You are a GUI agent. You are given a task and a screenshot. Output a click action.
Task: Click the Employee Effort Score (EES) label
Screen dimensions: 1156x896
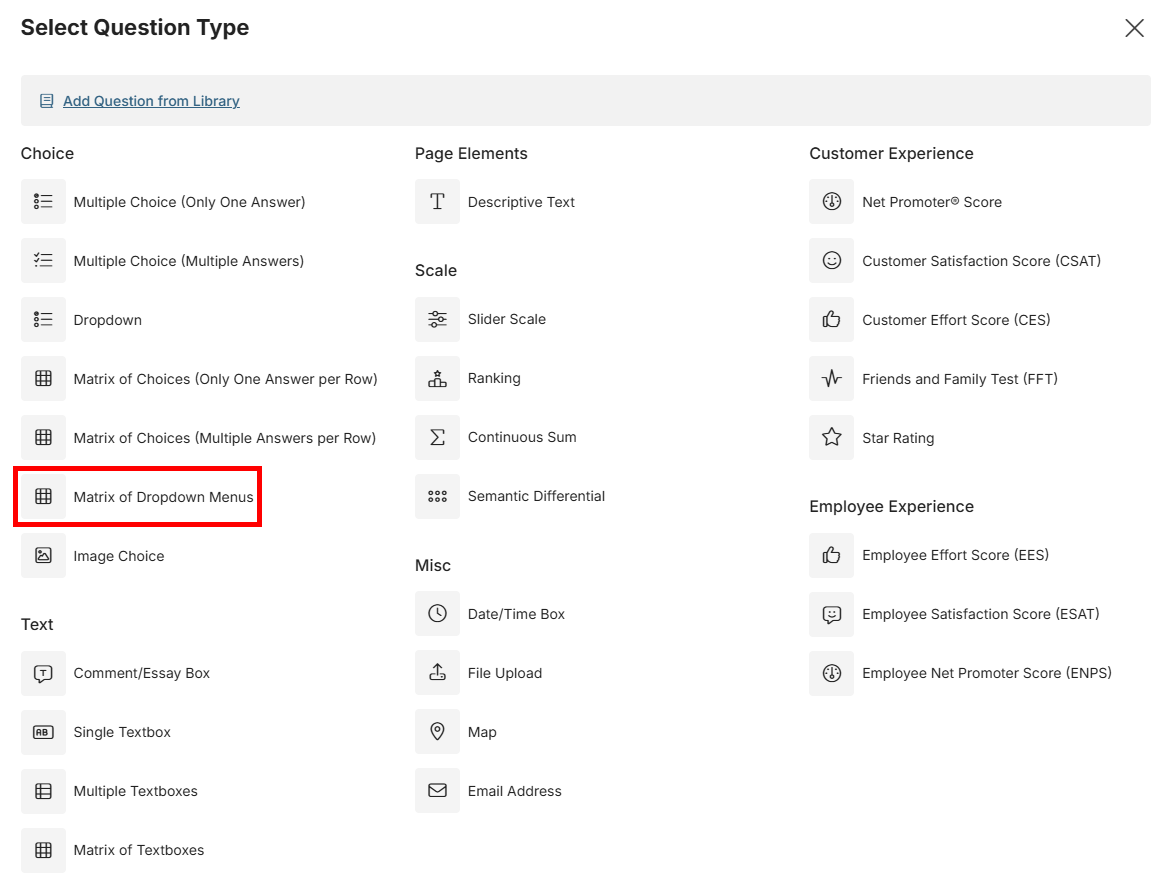[955, 555]
